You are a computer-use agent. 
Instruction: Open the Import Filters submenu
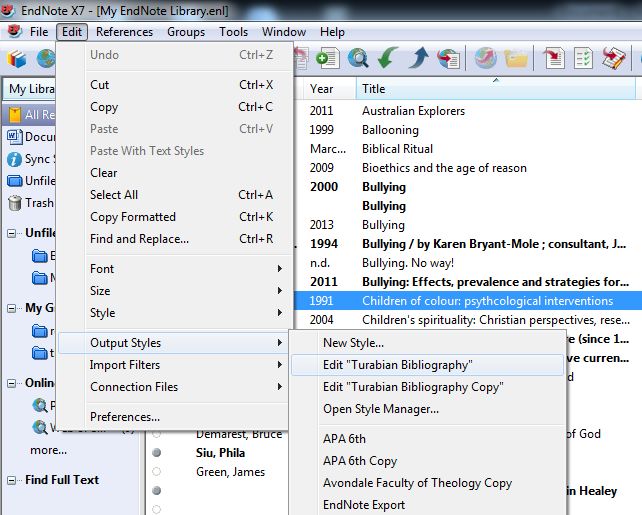[x=175, y=365]
